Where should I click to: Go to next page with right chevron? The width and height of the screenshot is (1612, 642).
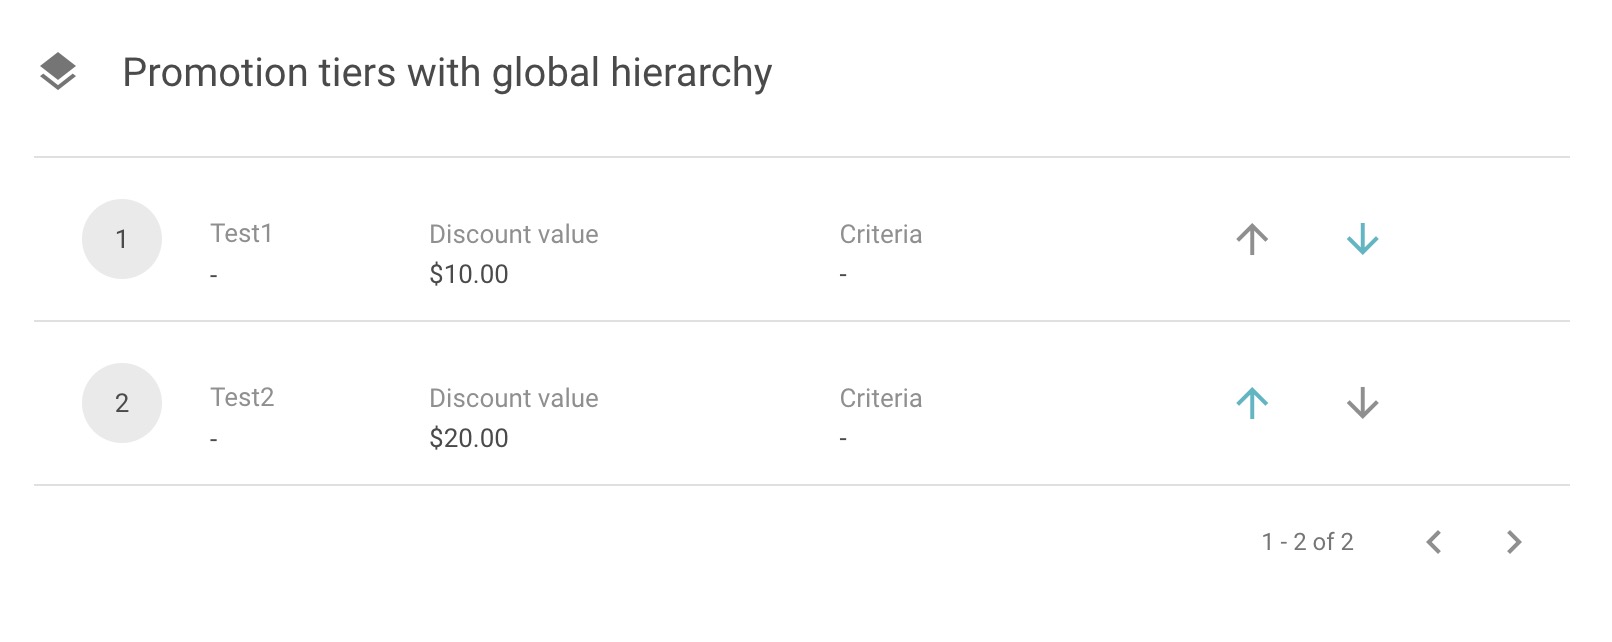pyautogui.click(x=1513, y=541)
